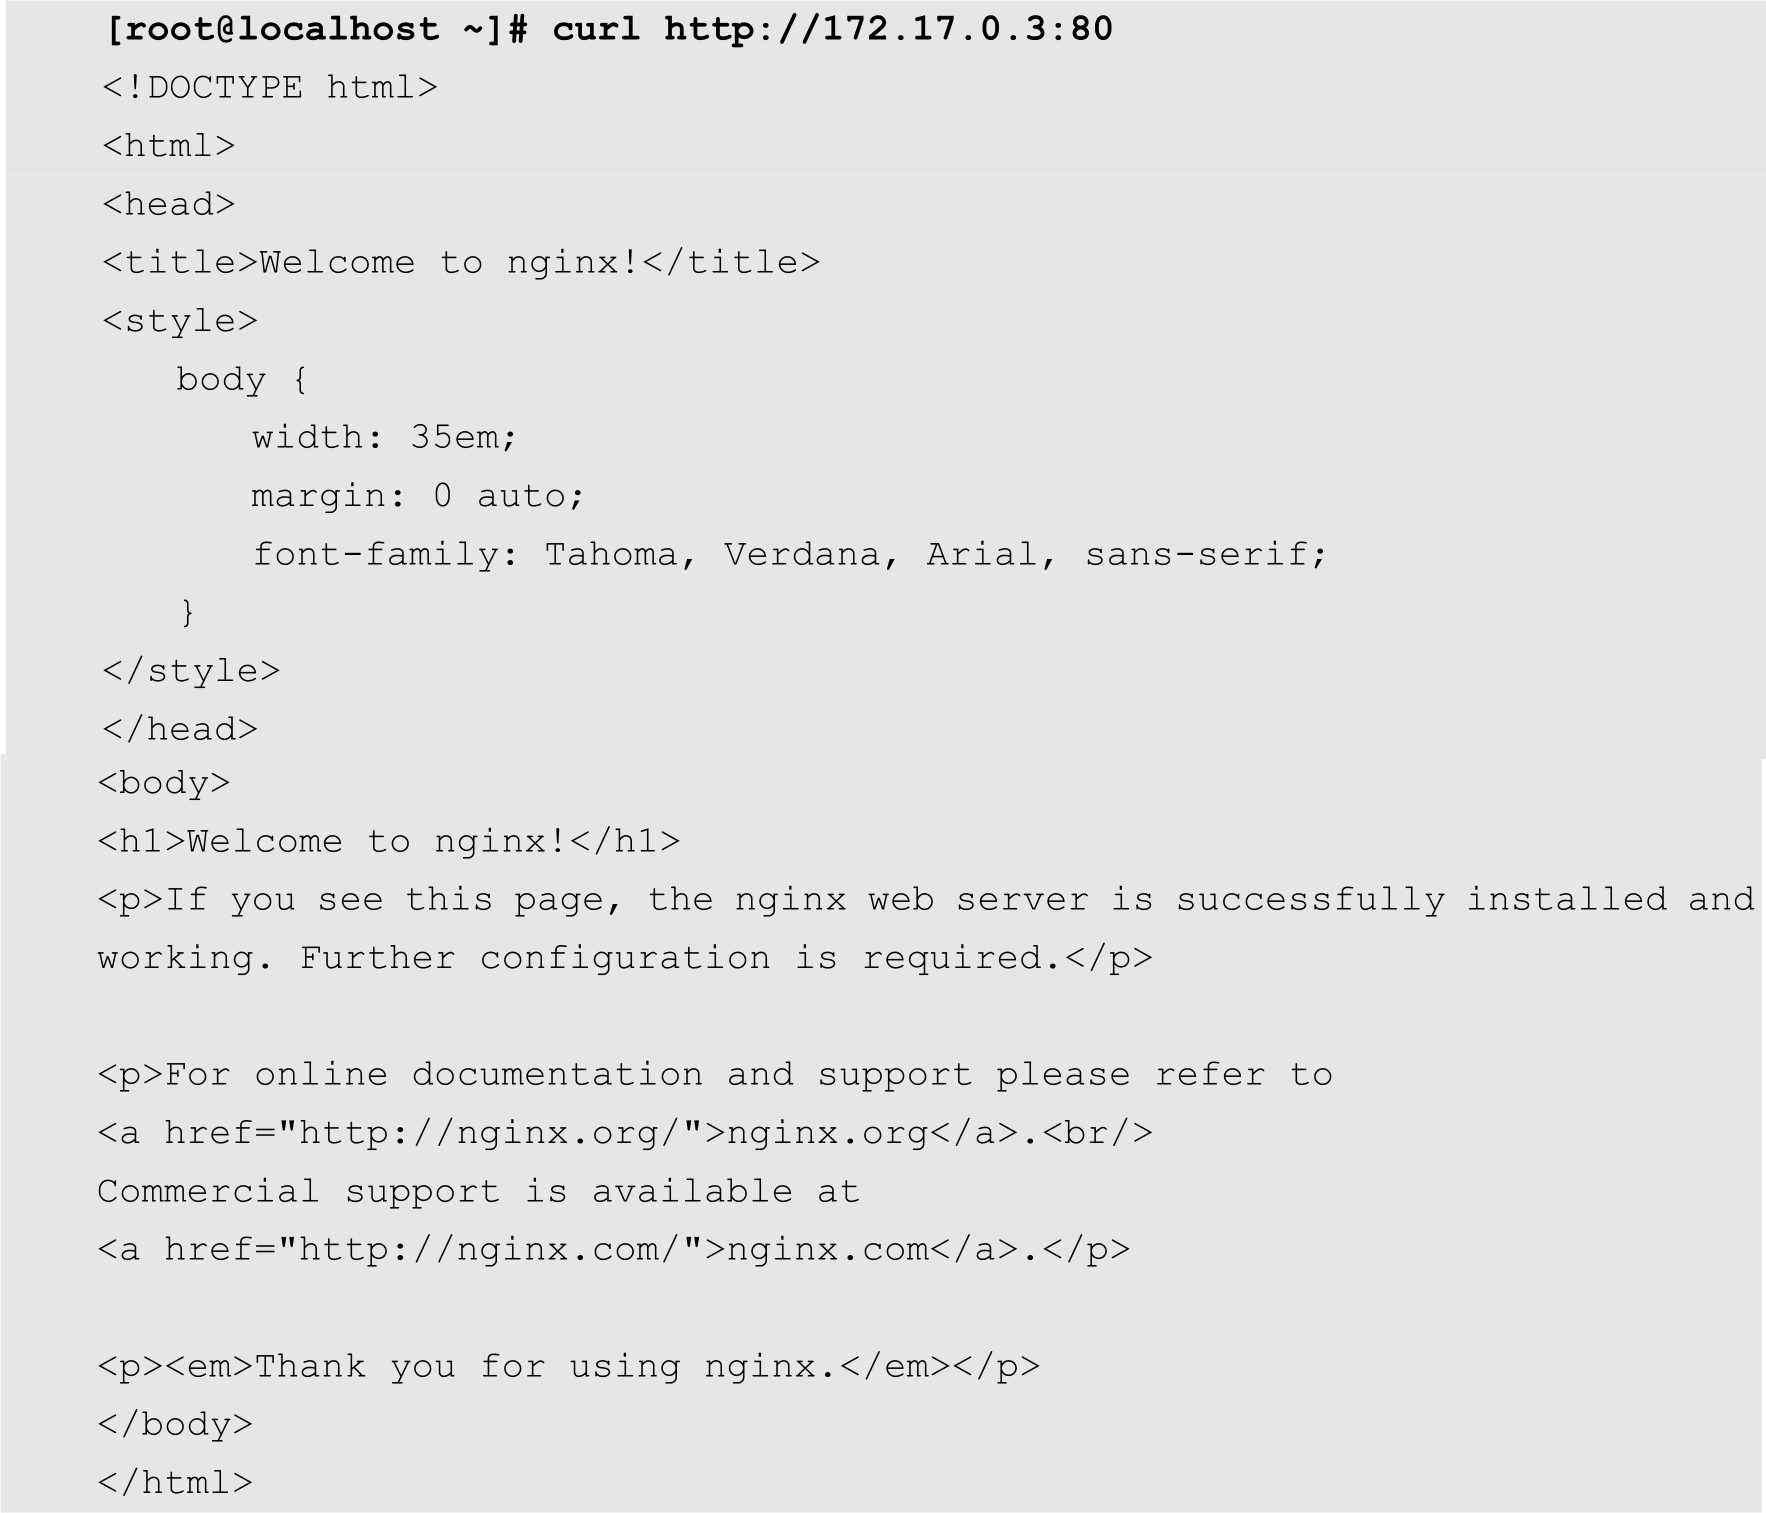Click the opening body tag
This screenshot has height=1513, width=1766.
coord(164,783)
